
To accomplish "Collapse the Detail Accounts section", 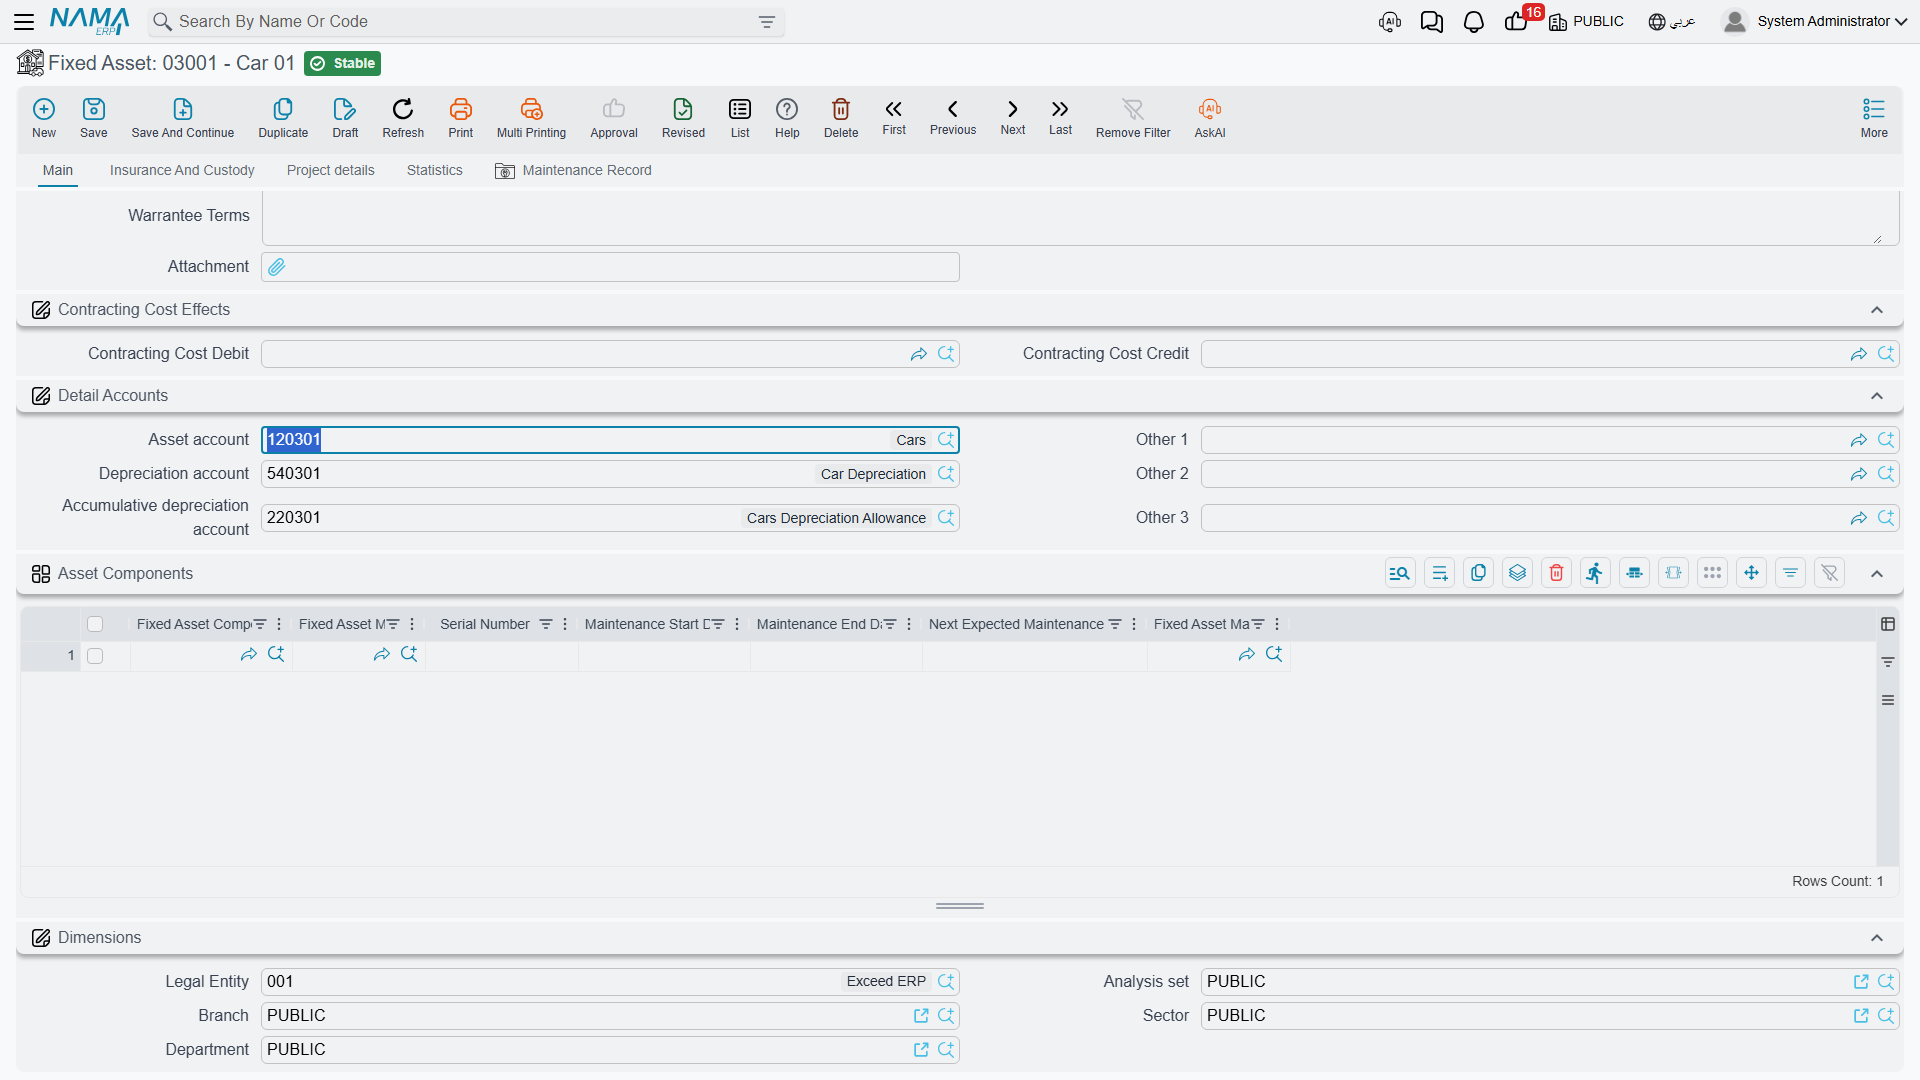I will 1877,396.
